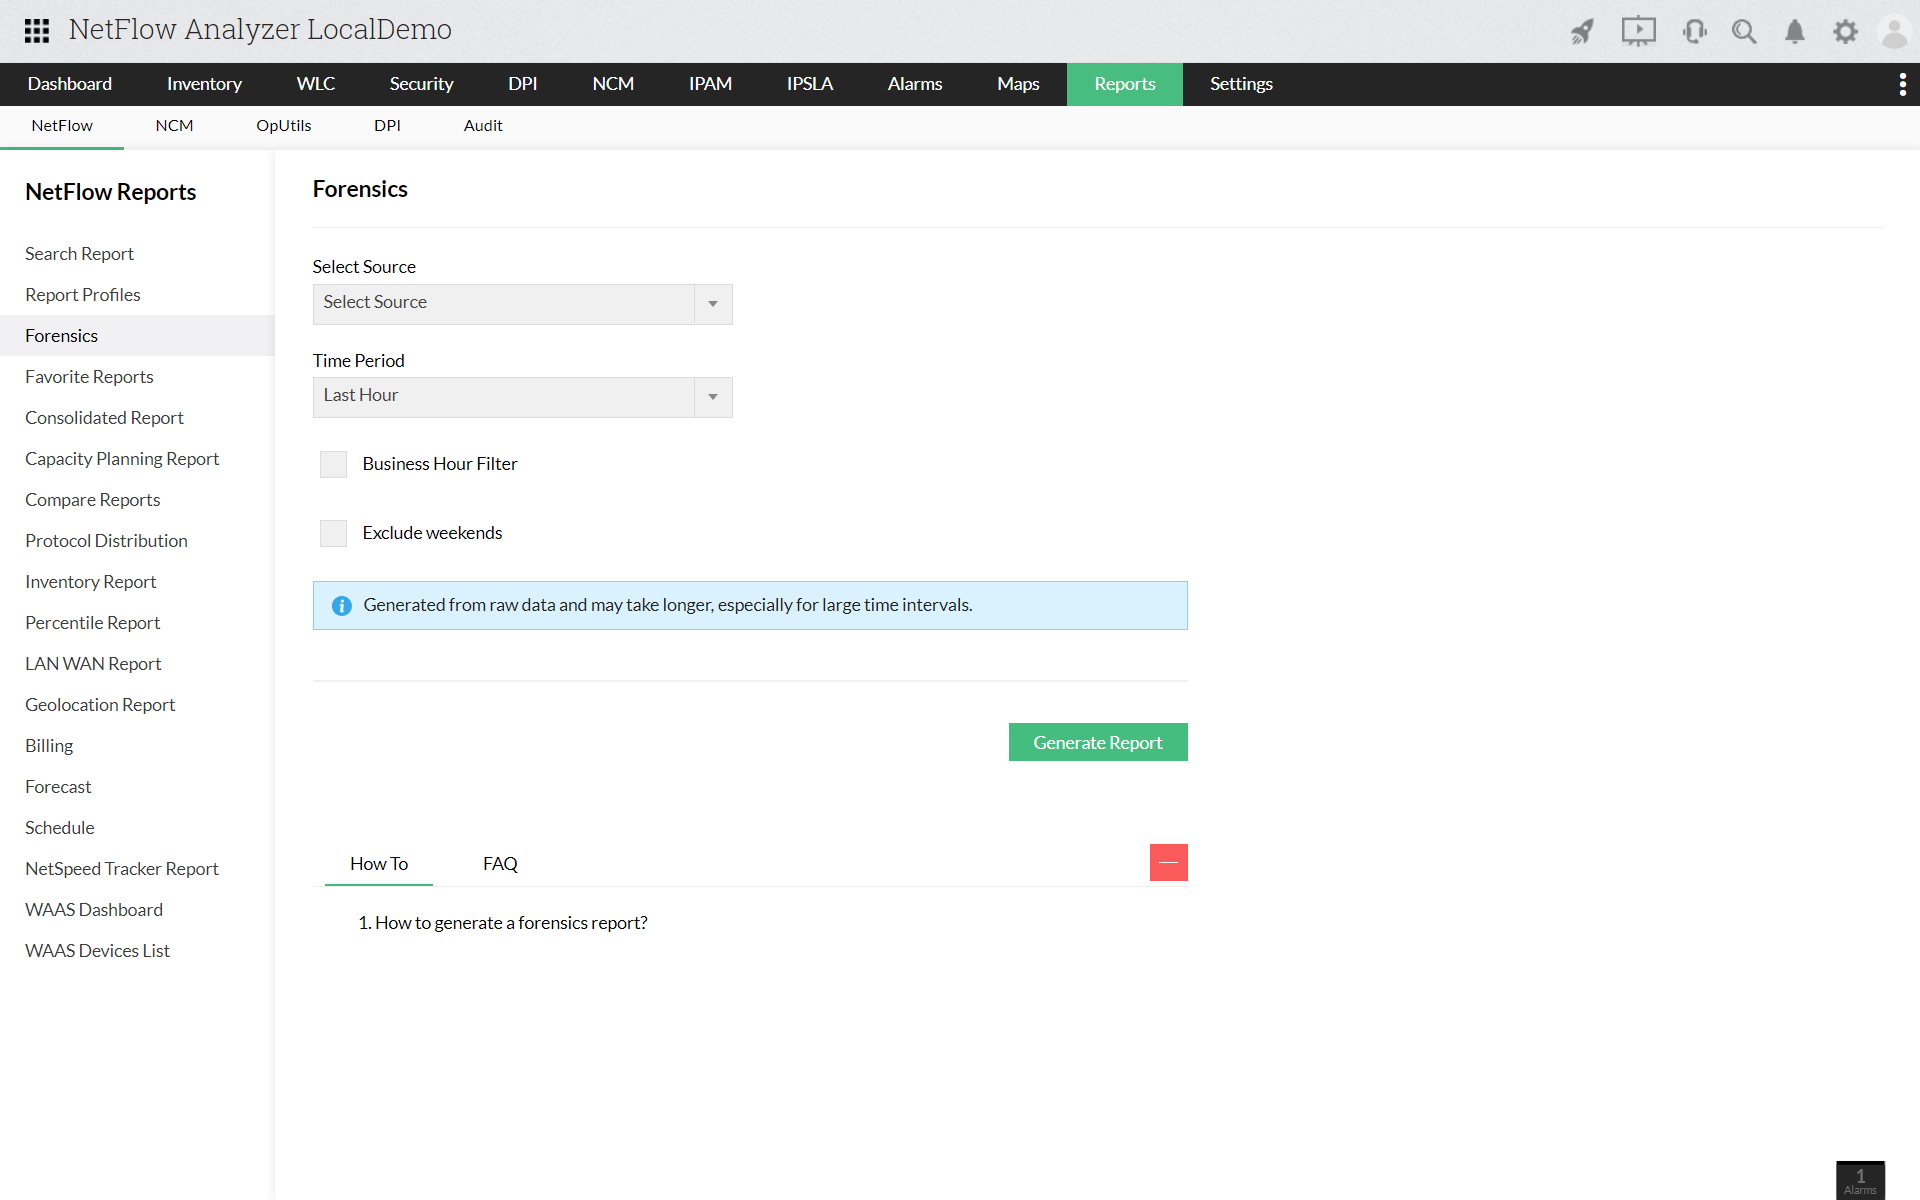Open the Time Period Last Hour dropdown
Image resolution: width=1920 pixels, height=1200 pixels.
(x=522, y=397)
